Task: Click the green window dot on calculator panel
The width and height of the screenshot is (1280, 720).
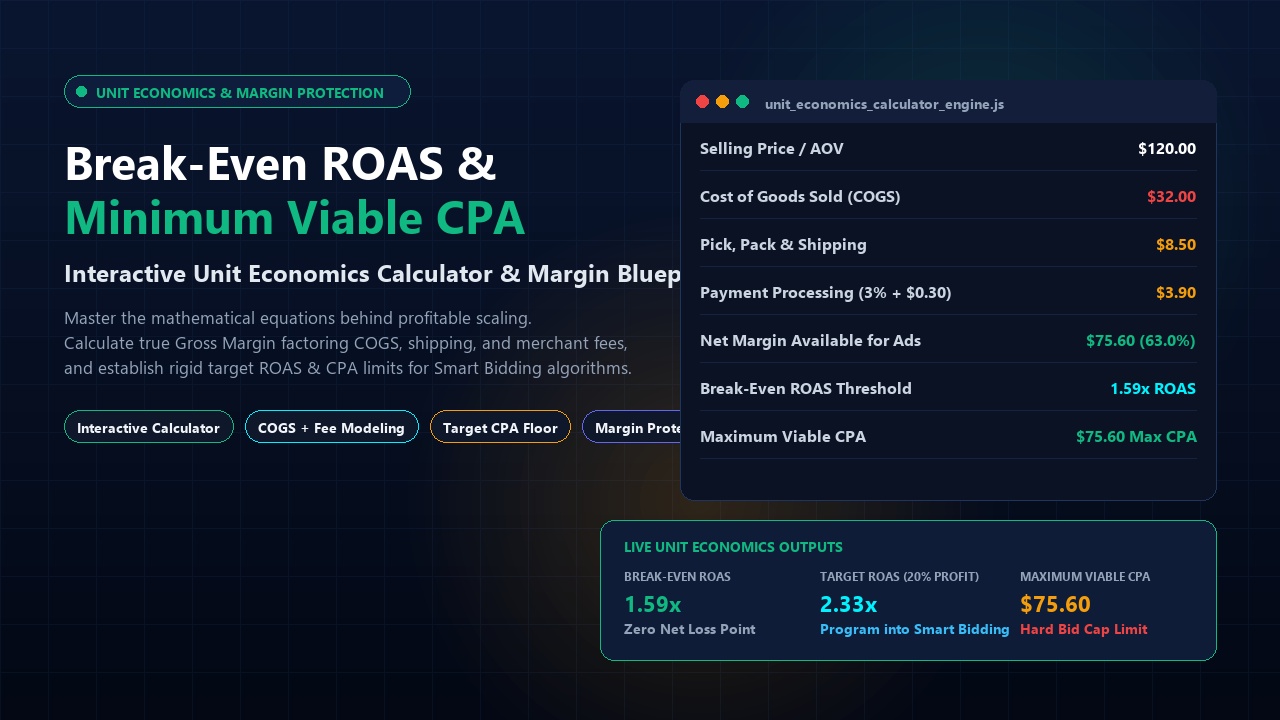Action: point(742,102)
